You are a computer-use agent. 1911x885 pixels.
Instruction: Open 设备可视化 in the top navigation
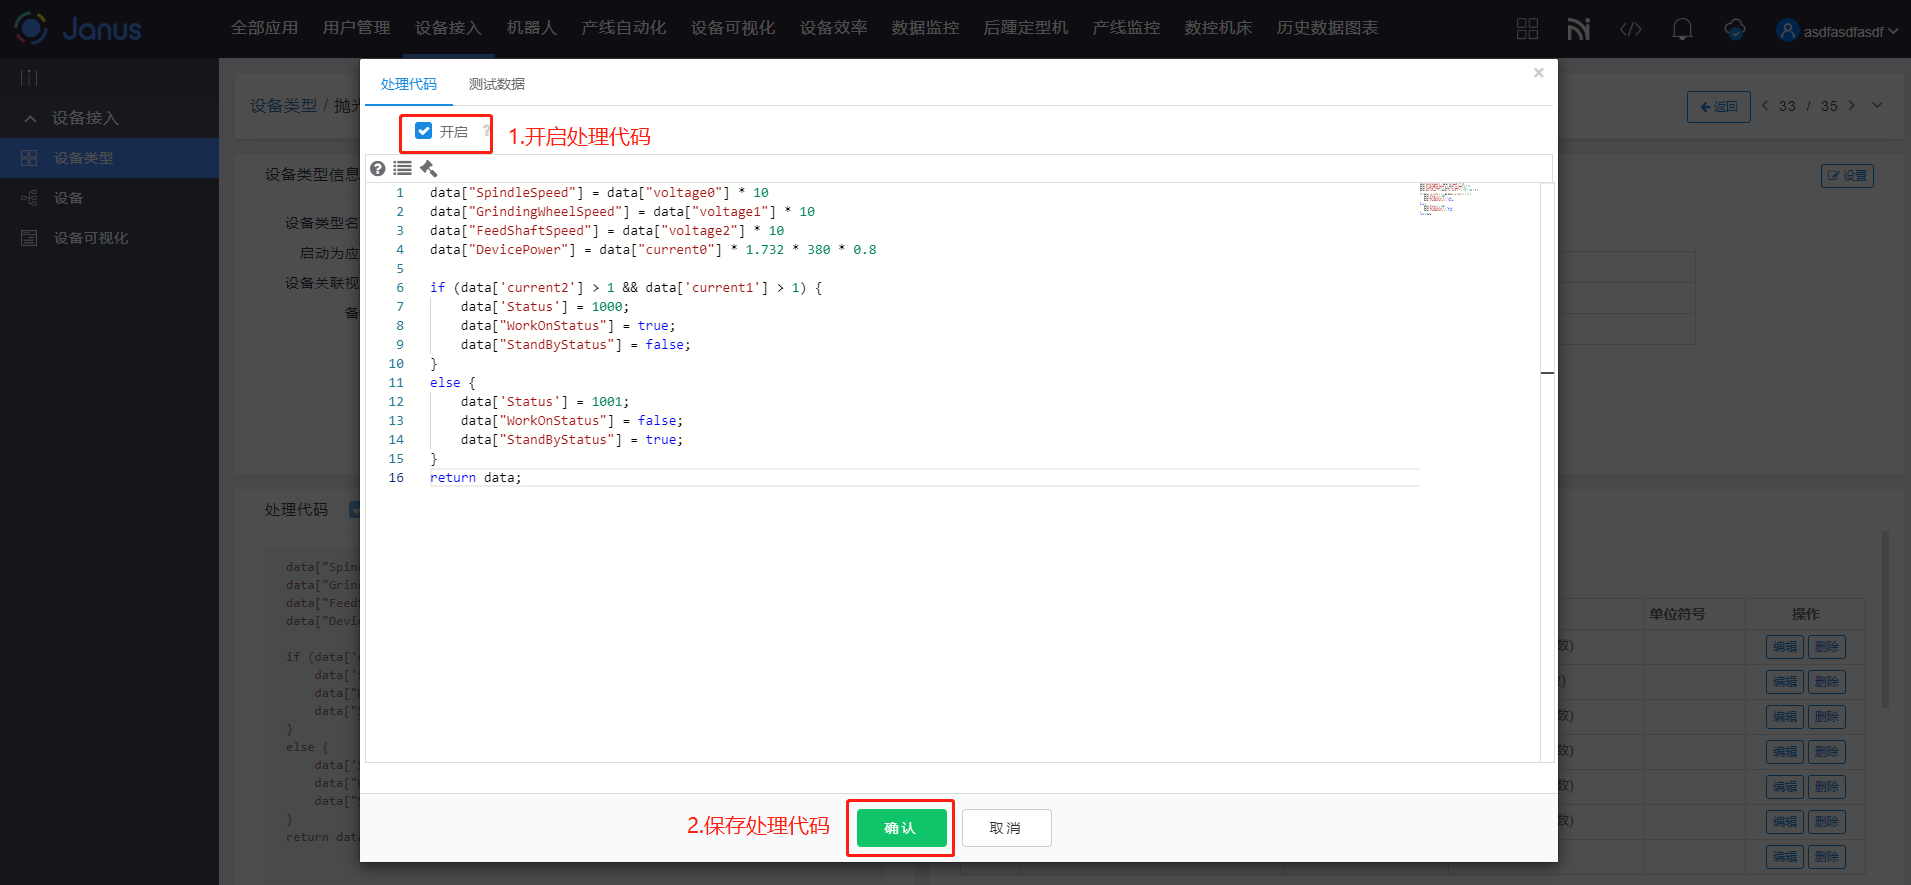click(733, 28)
